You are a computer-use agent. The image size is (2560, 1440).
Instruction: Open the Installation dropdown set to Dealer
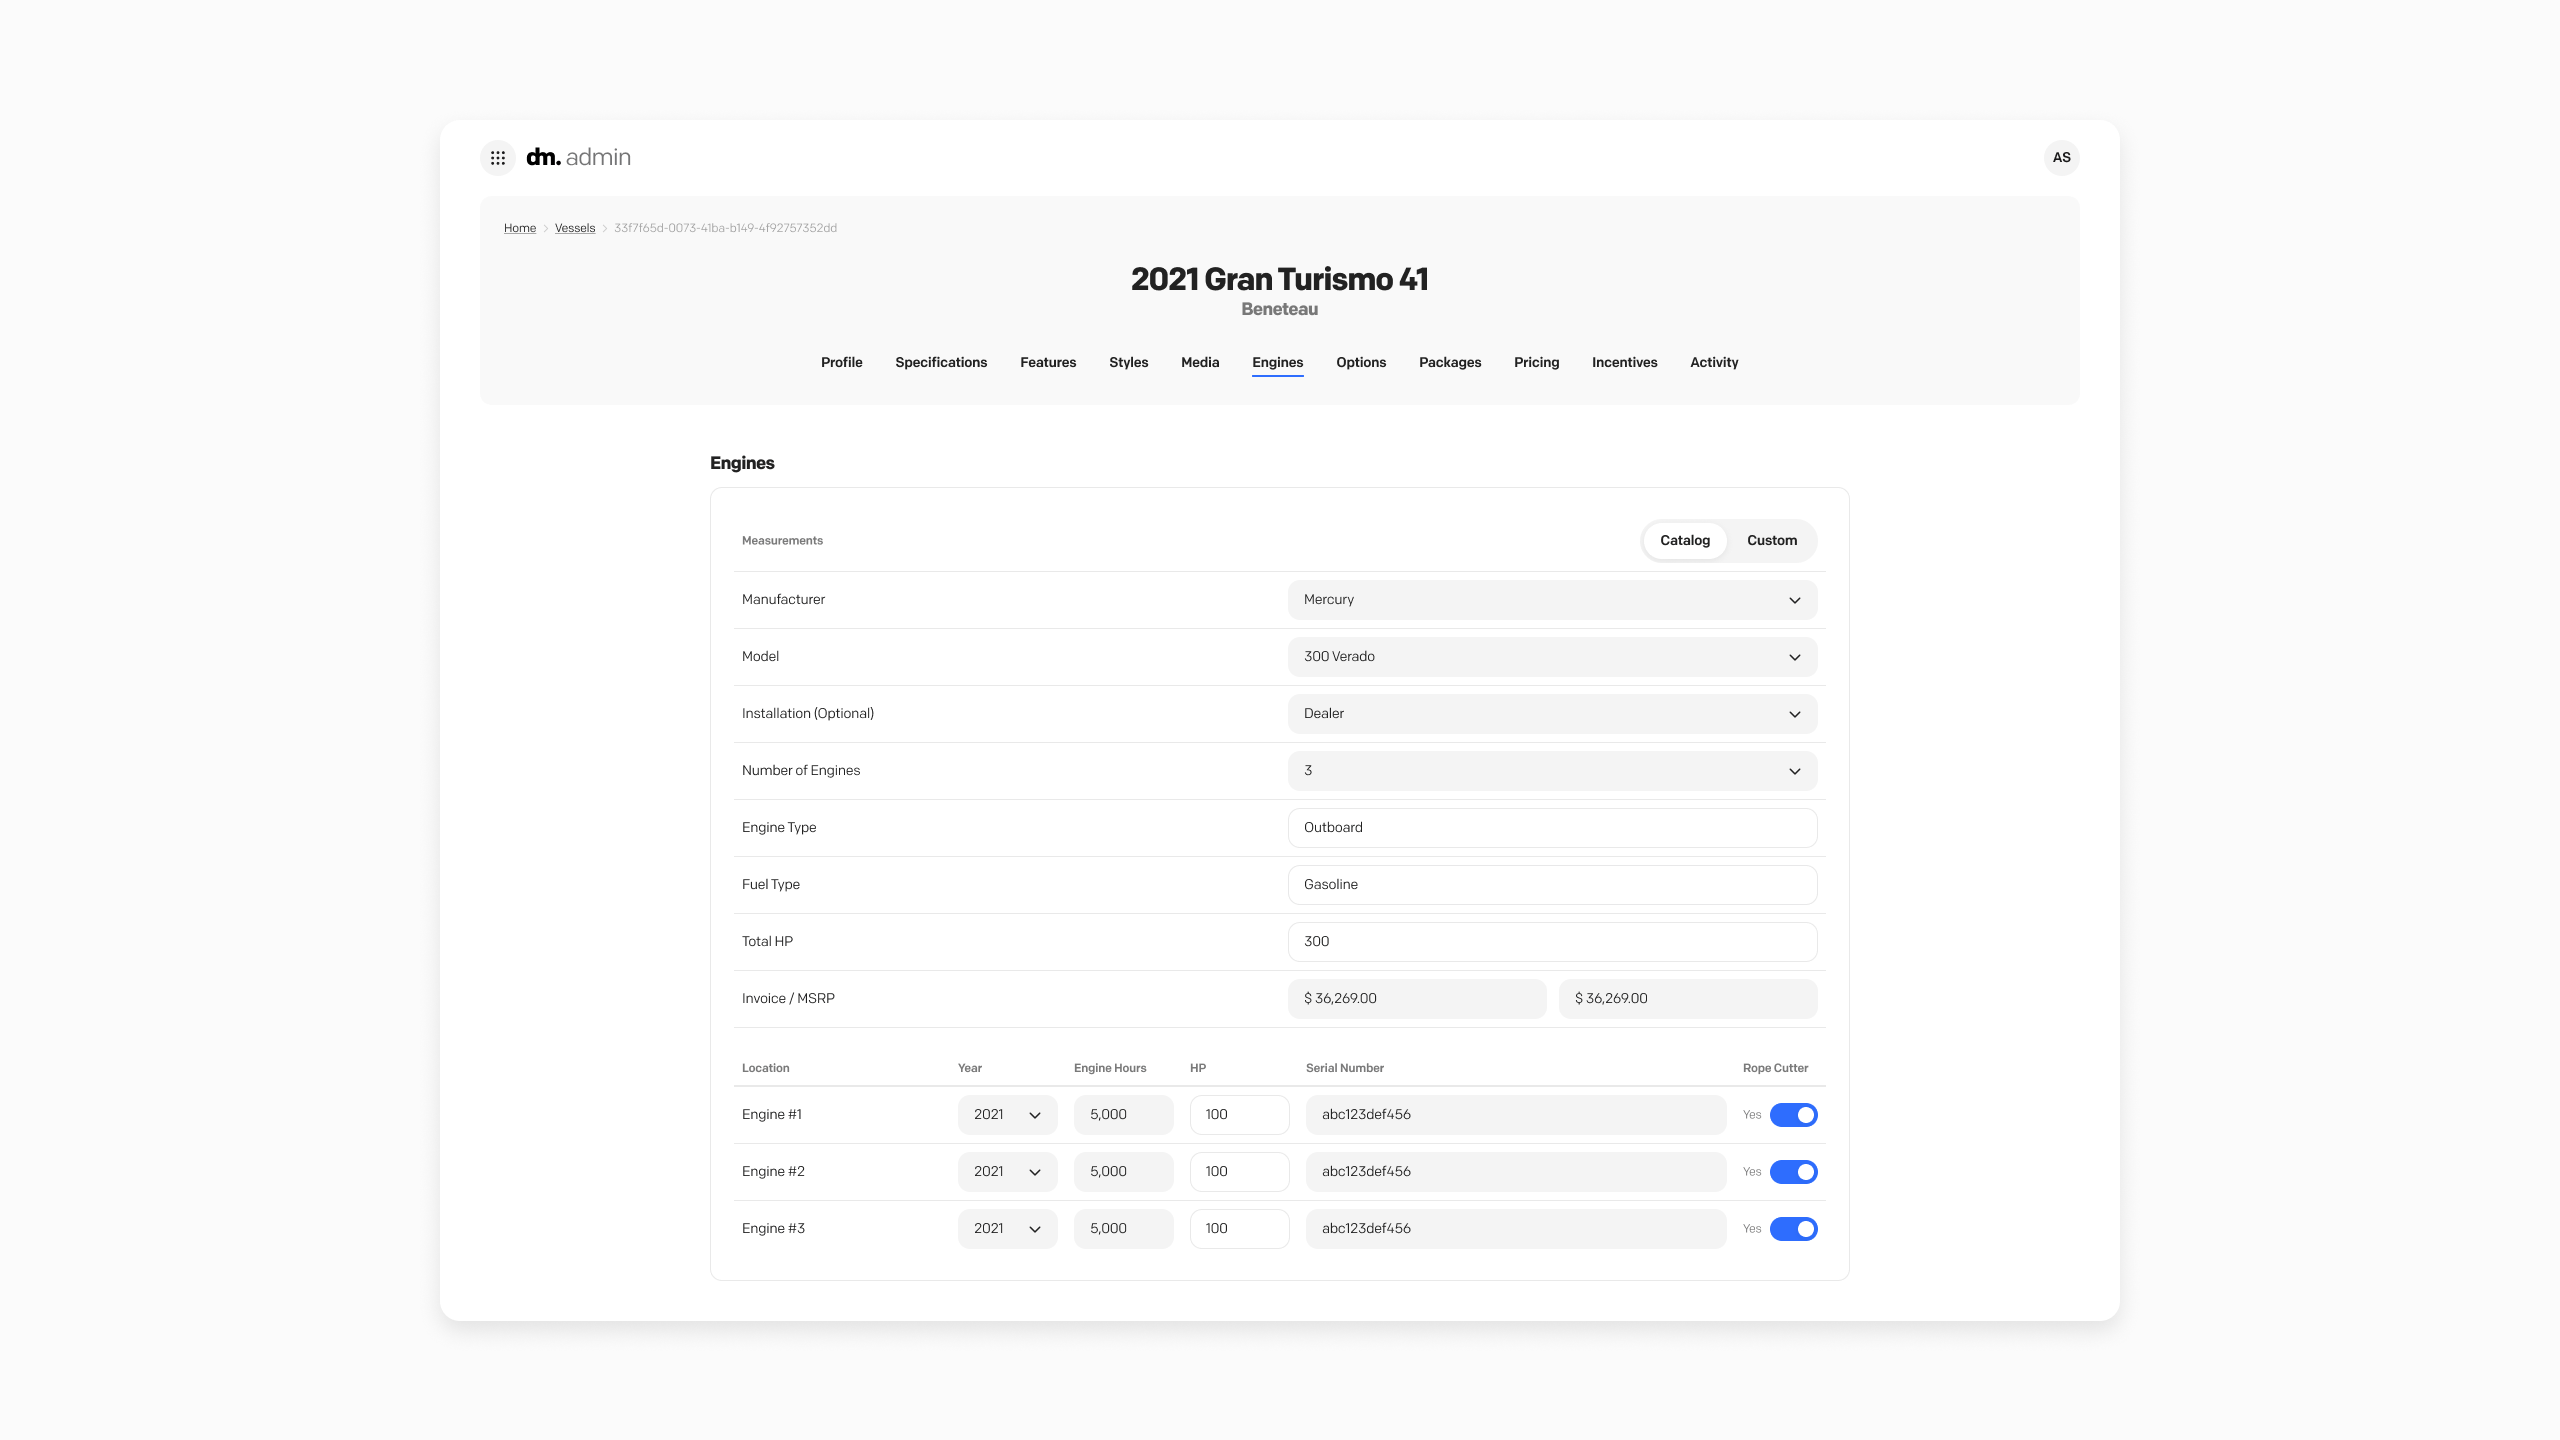[1551, 714]
